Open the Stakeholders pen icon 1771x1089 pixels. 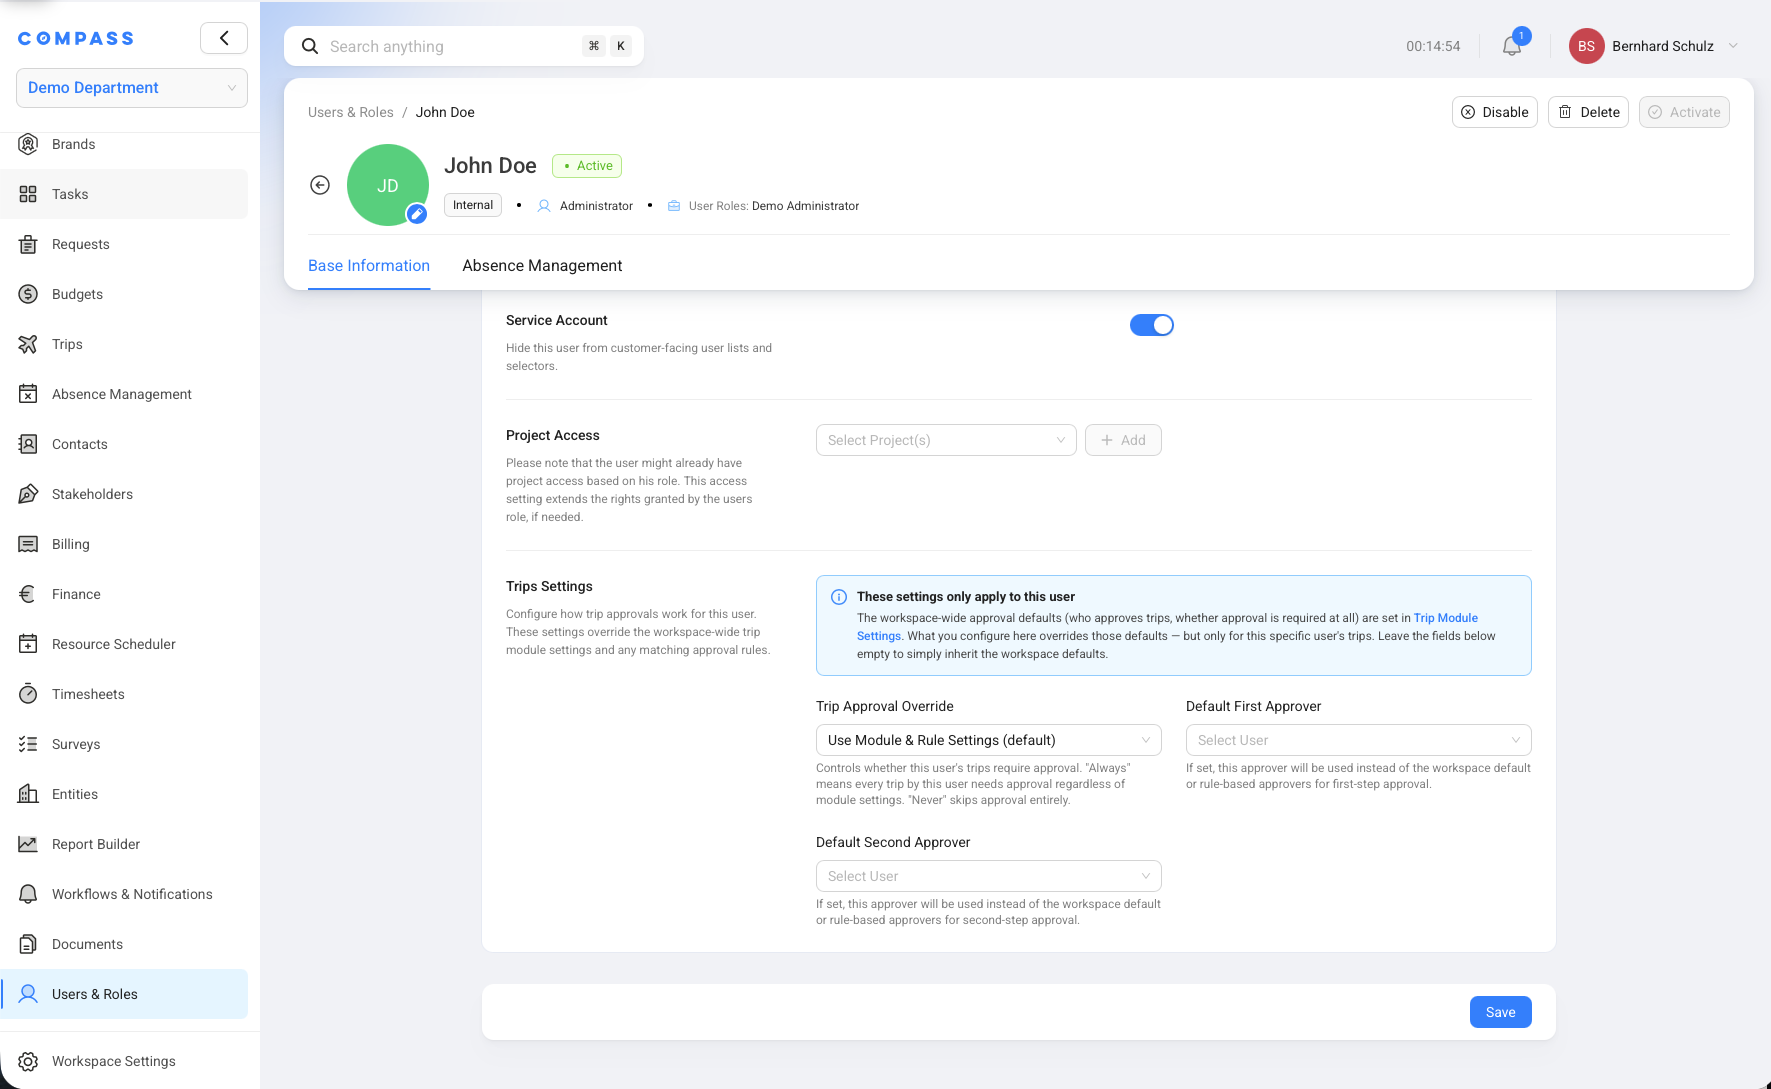28,494
